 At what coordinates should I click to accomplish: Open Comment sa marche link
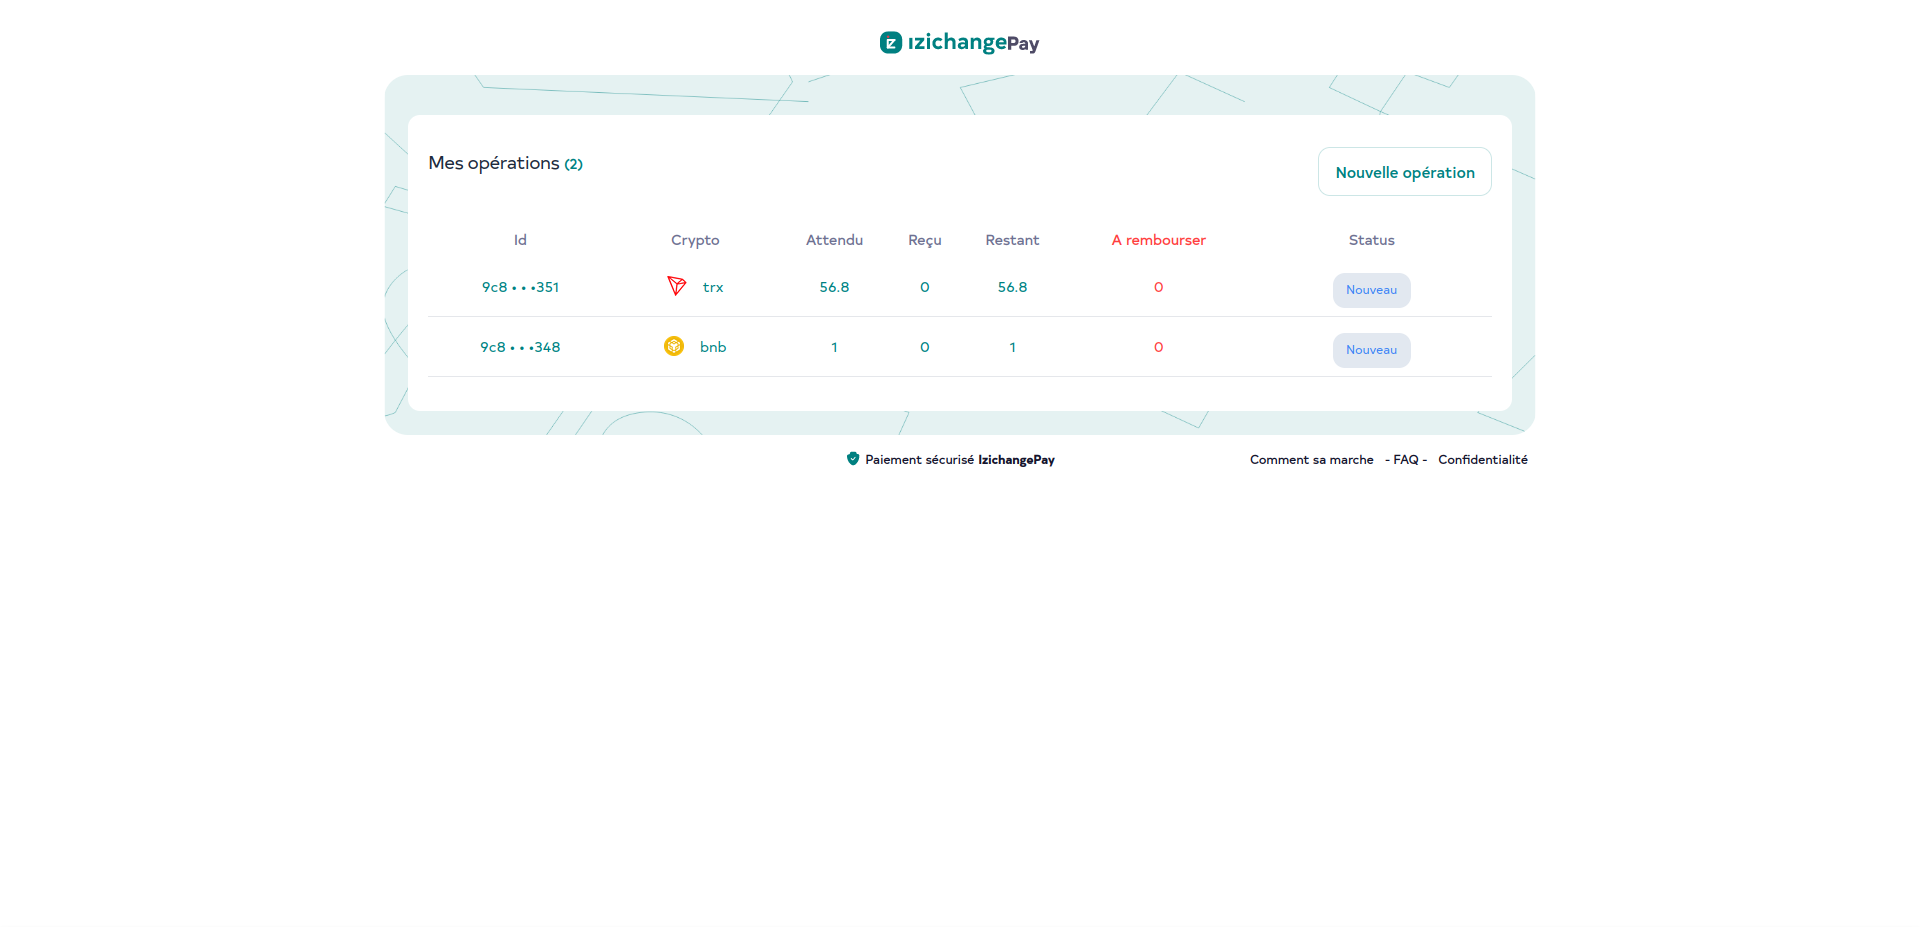pyautogui.click(x=1311, y=460)
